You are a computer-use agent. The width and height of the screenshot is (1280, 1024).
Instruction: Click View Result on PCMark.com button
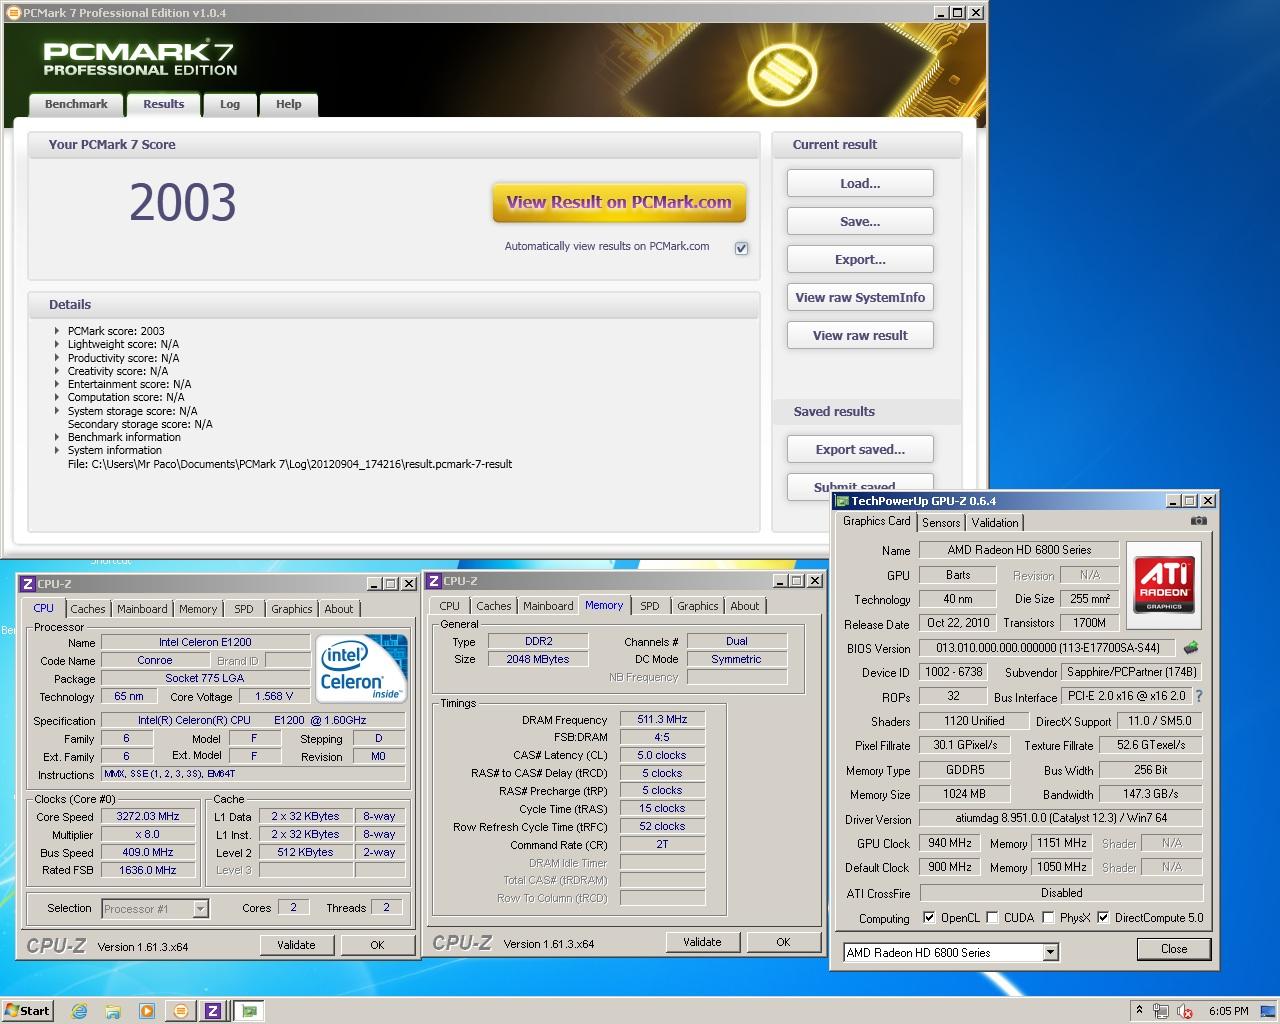pyautogui.click(x=619, y=202)
